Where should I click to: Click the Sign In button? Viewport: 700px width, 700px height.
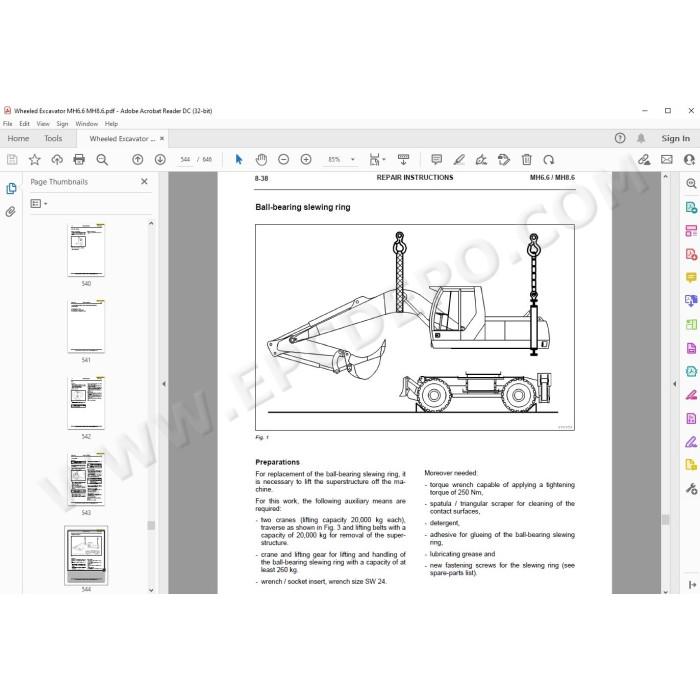[x=675, y=138]
